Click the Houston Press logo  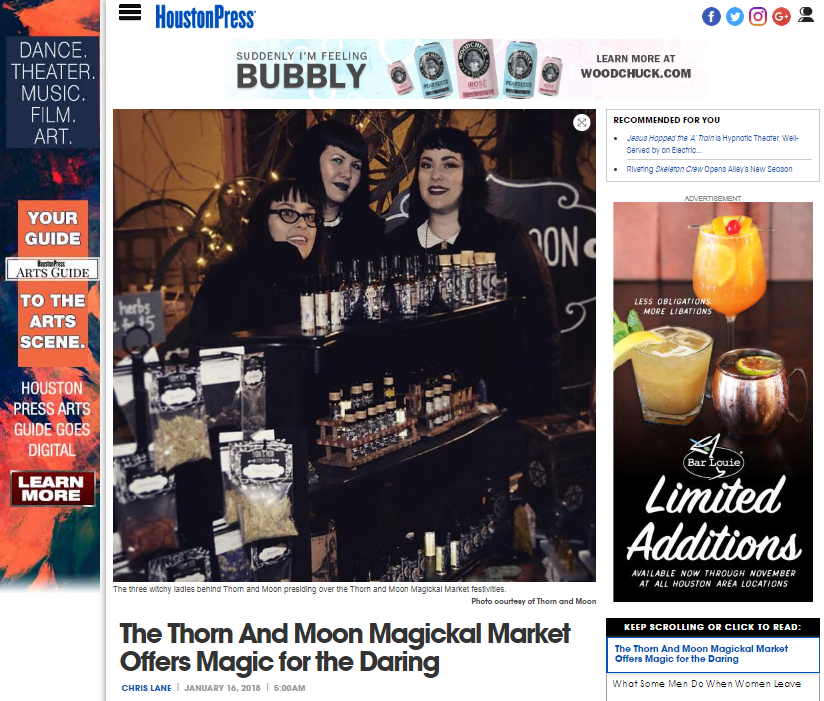pos(205,17)
